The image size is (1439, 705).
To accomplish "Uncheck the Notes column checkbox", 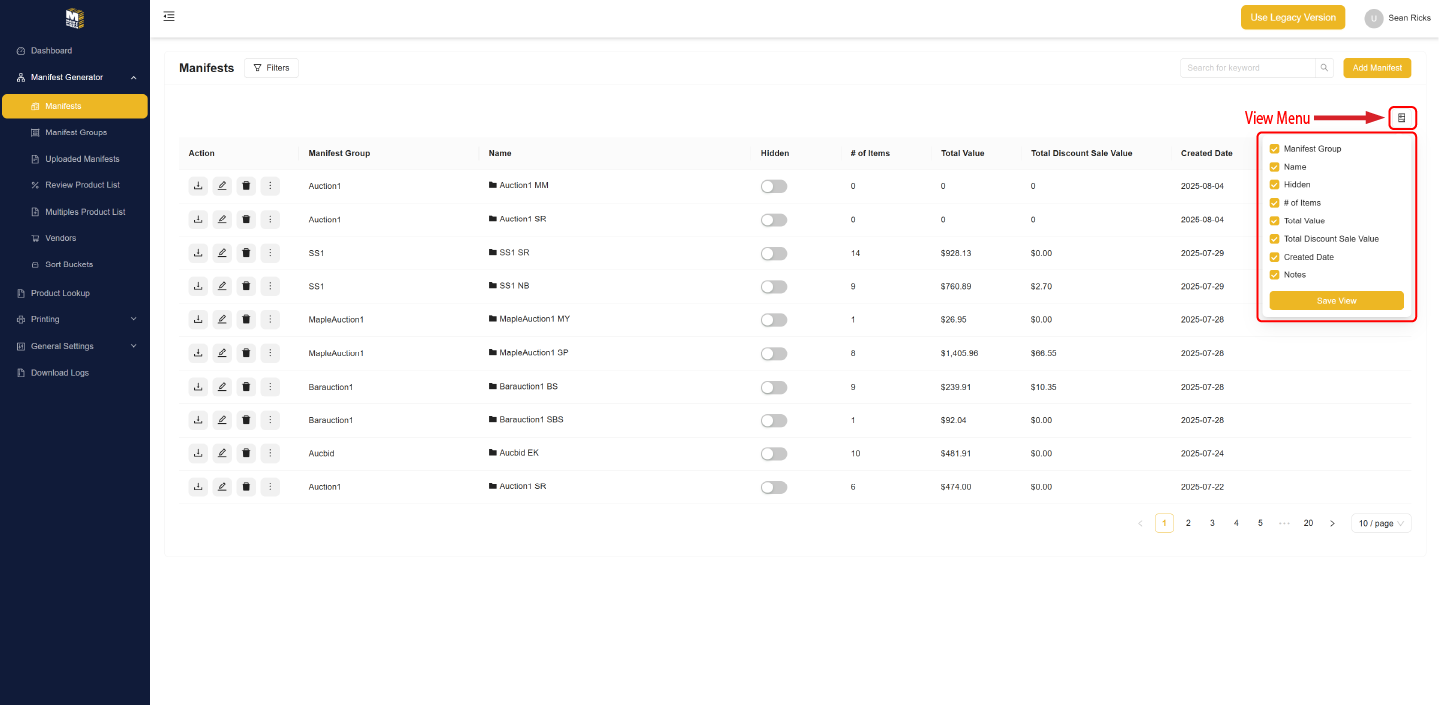I will pyautogui.click(x=1274, y=275).
